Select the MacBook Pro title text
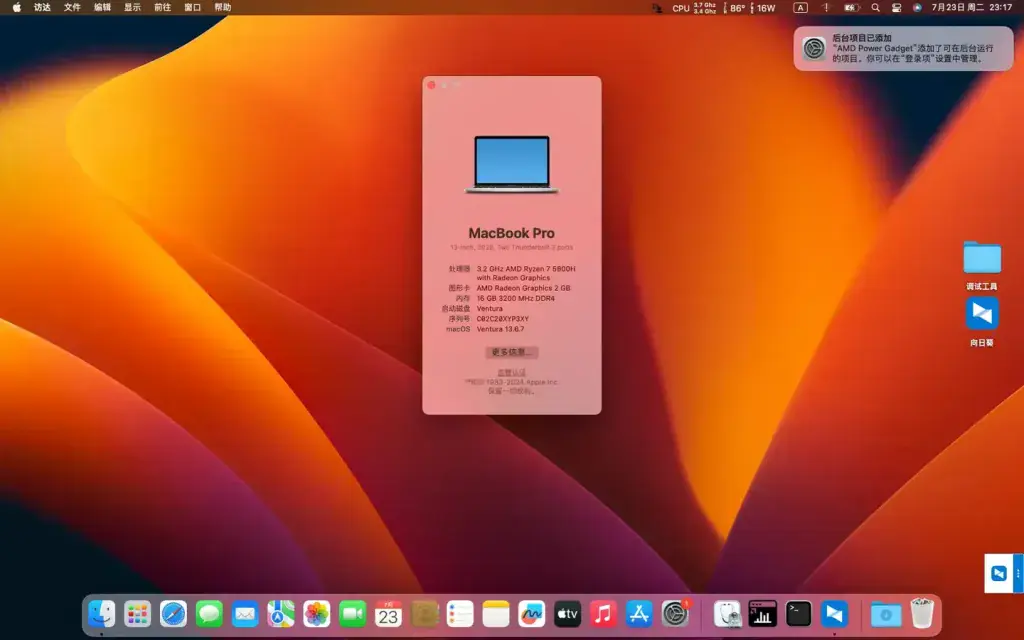This screenshot has height=640, width=1024. (511, 233)
